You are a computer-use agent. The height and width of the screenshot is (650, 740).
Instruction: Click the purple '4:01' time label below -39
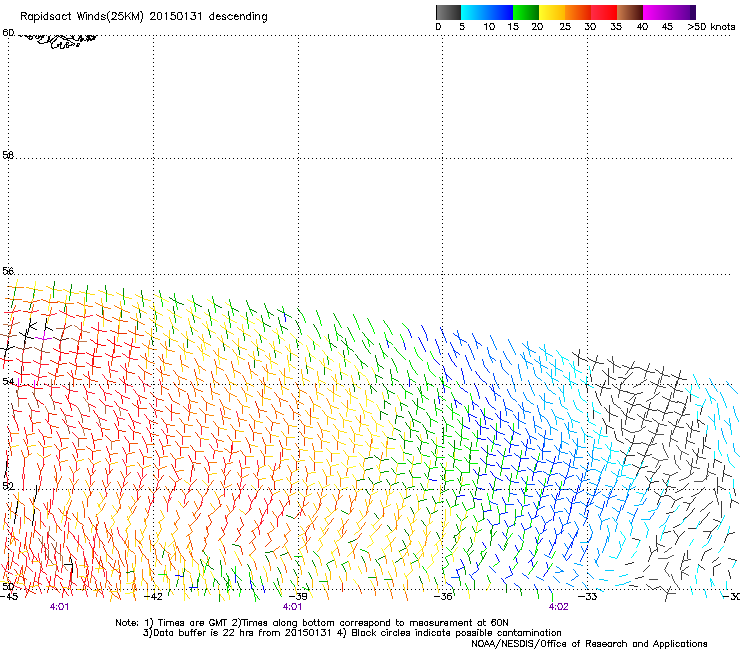[292, 607]
